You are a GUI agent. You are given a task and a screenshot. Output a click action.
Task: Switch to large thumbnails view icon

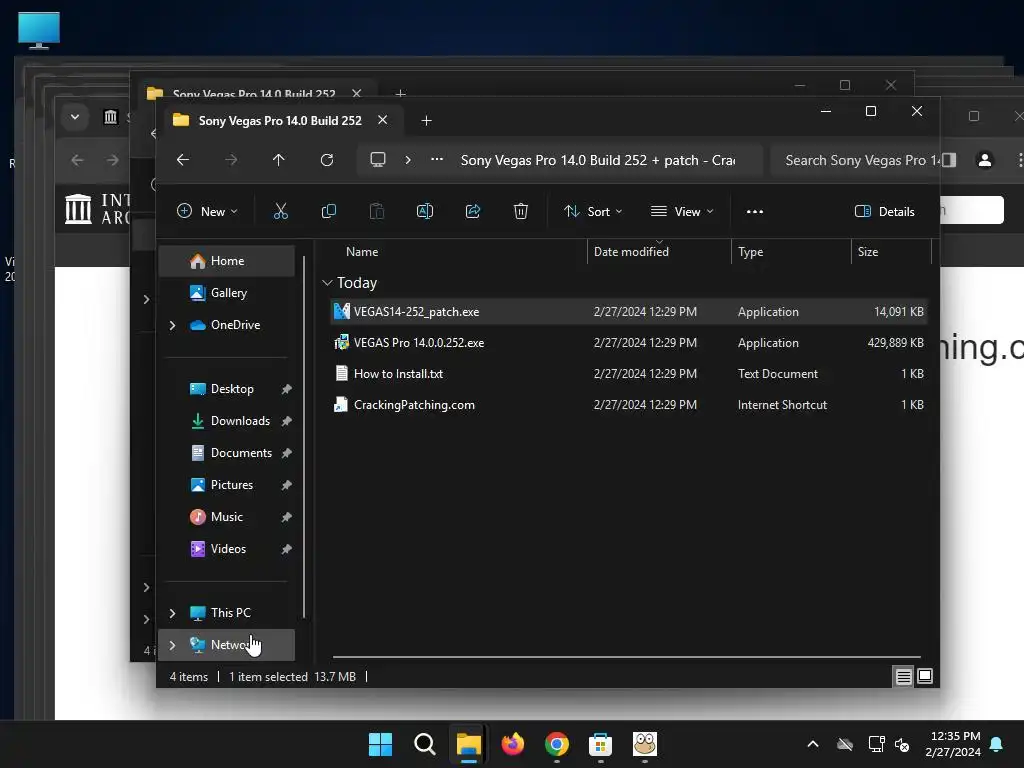[x=925, y=677]
